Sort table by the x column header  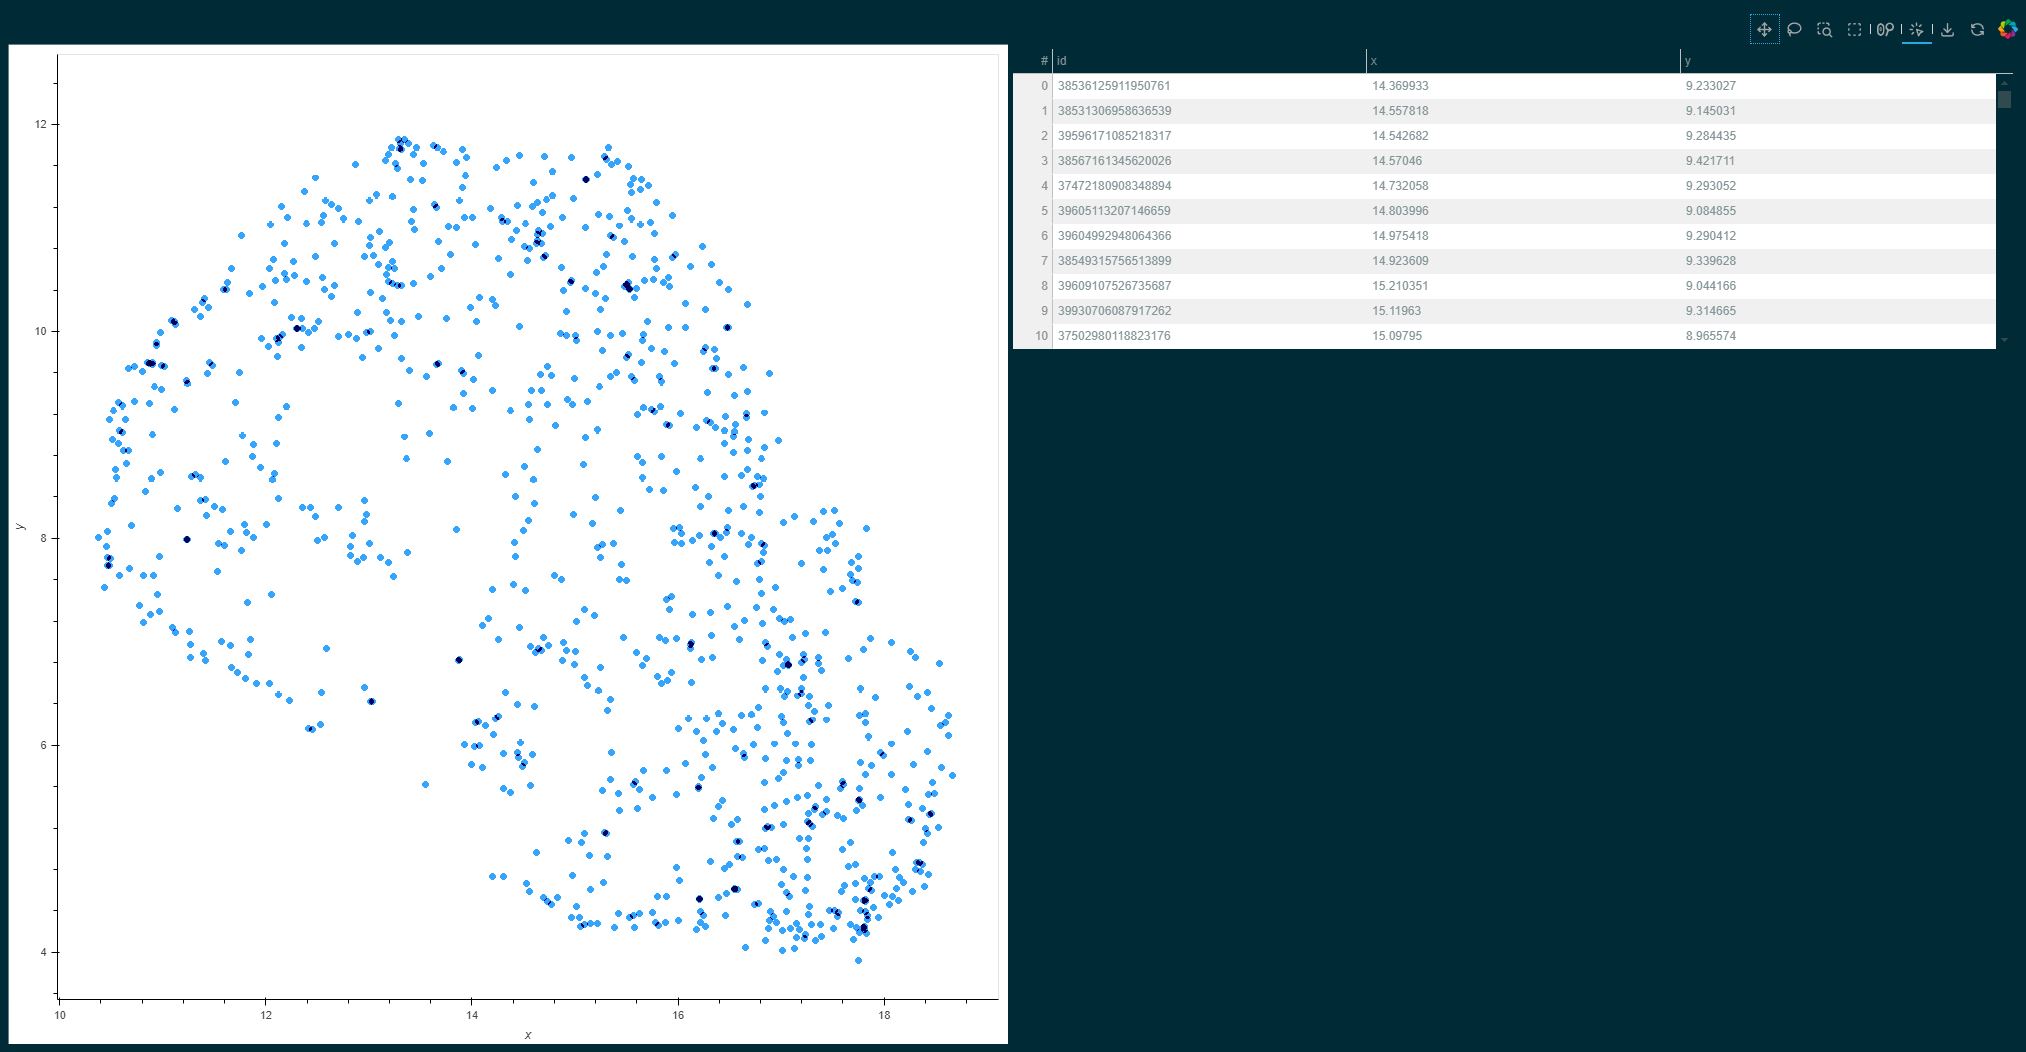click(x=1523, y=61)
